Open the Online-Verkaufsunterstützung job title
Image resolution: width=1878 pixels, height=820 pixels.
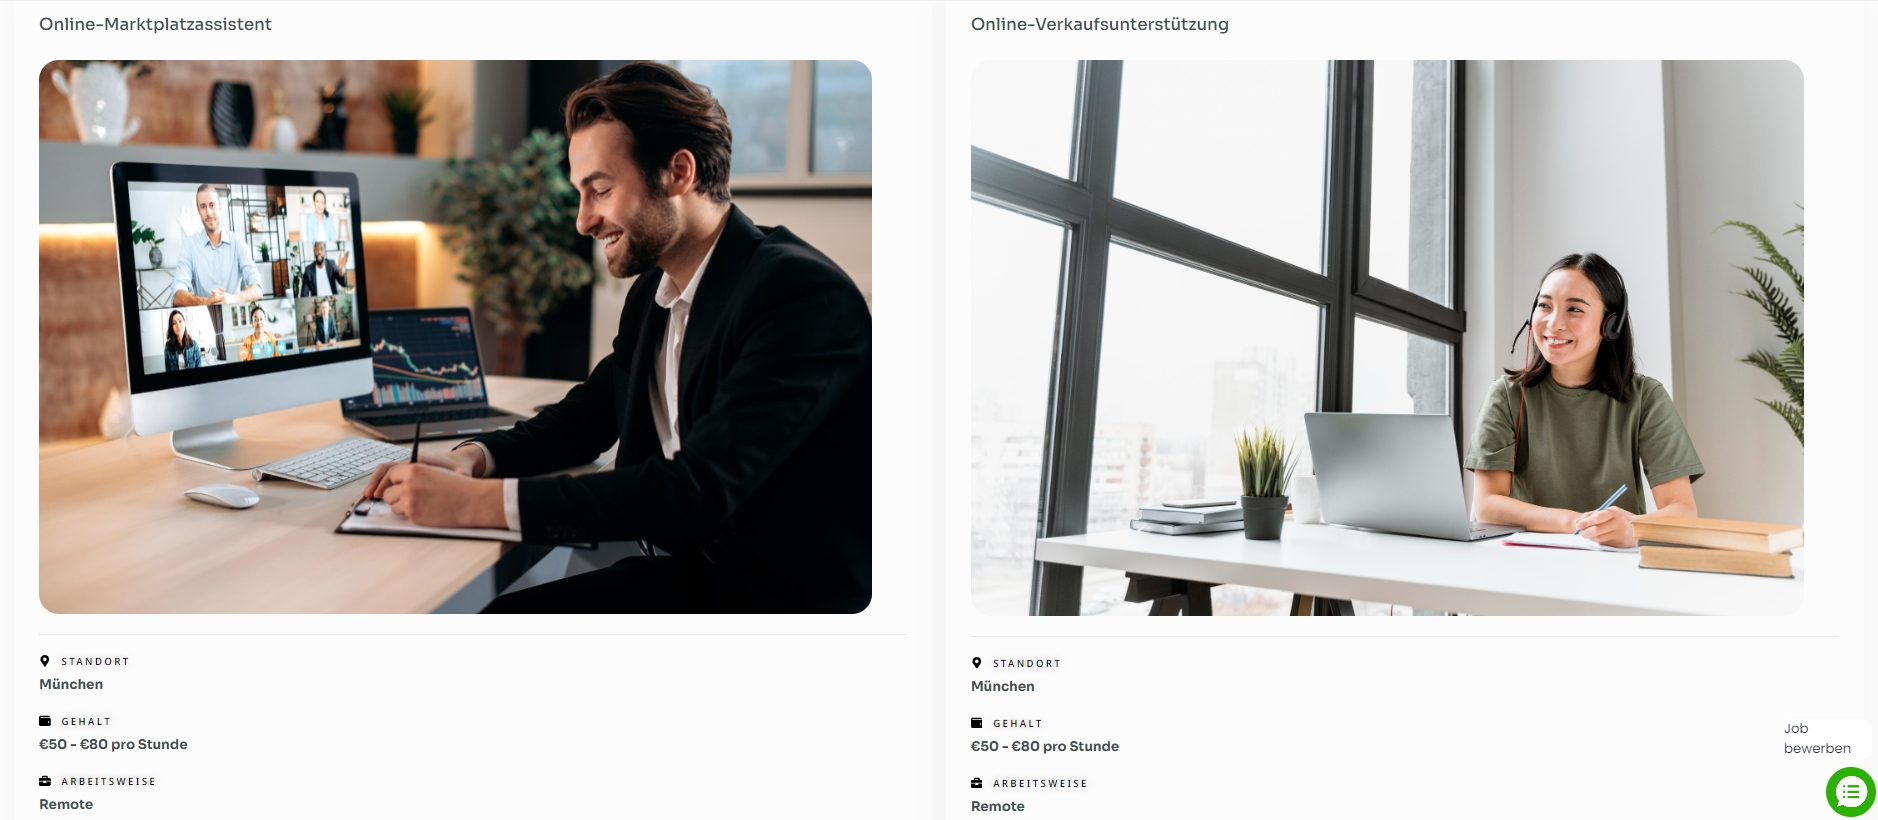coord(1100,24)
